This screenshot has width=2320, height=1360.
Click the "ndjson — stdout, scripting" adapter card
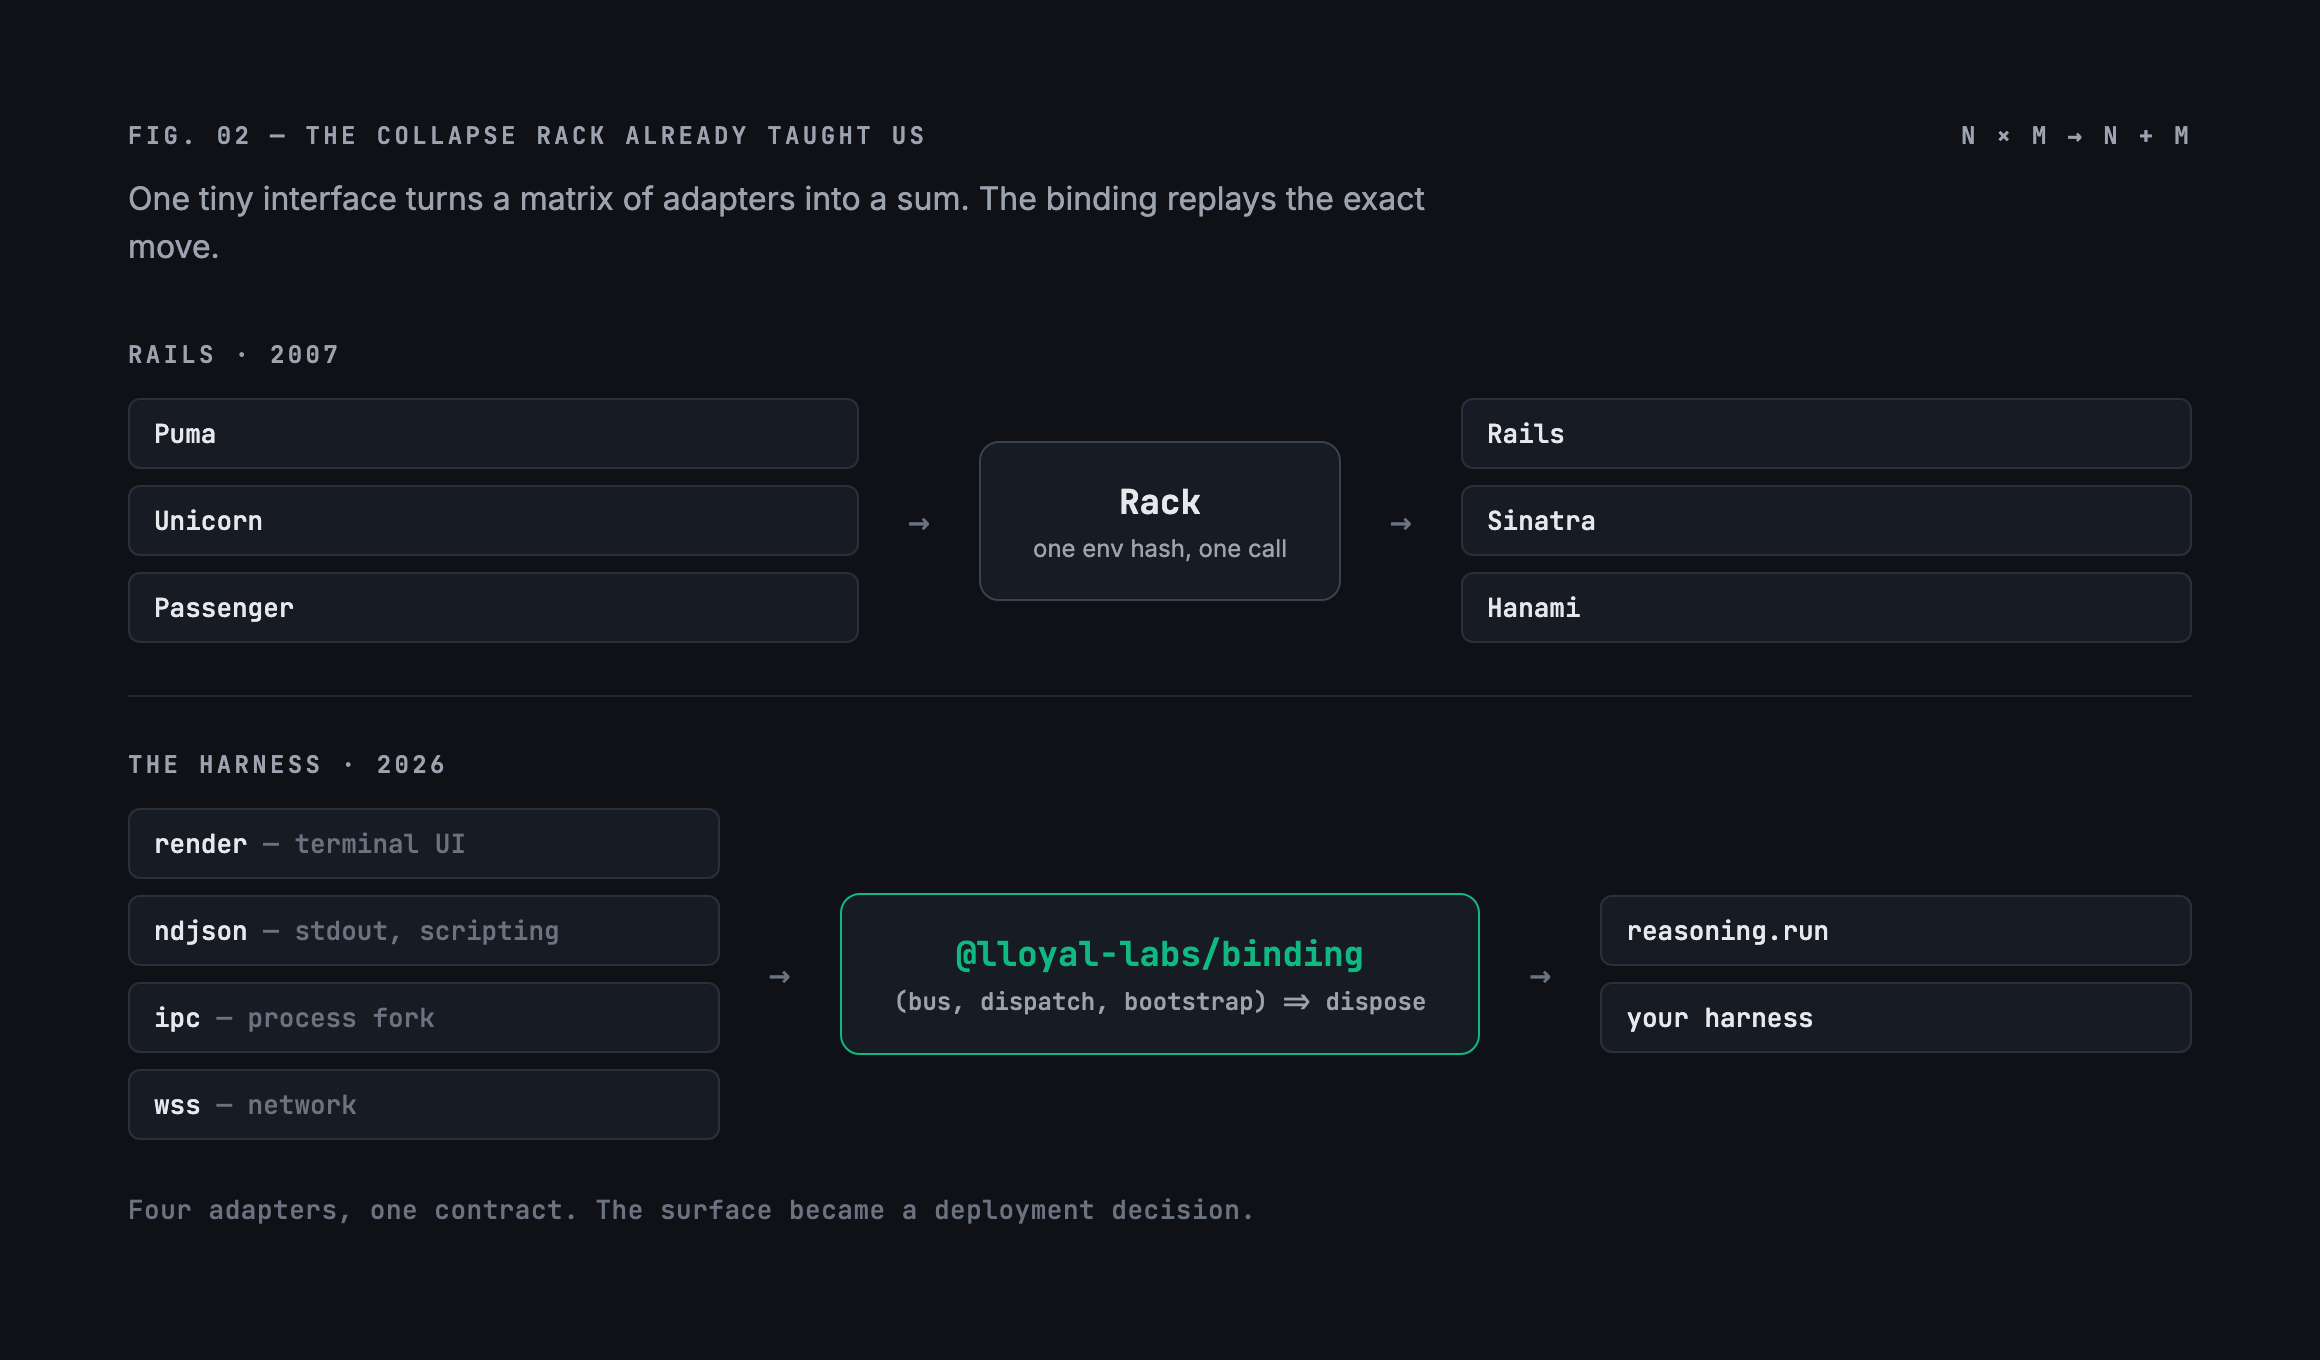(x=424, y=931)
